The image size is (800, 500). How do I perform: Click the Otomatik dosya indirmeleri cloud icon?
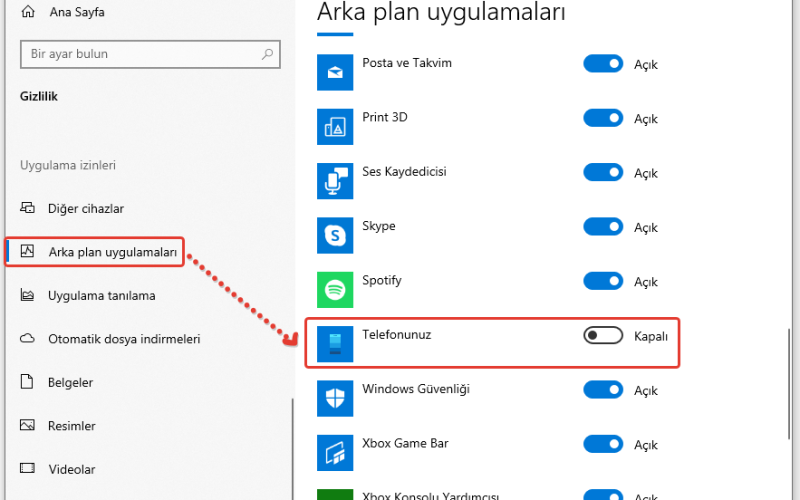pos(28,338)
